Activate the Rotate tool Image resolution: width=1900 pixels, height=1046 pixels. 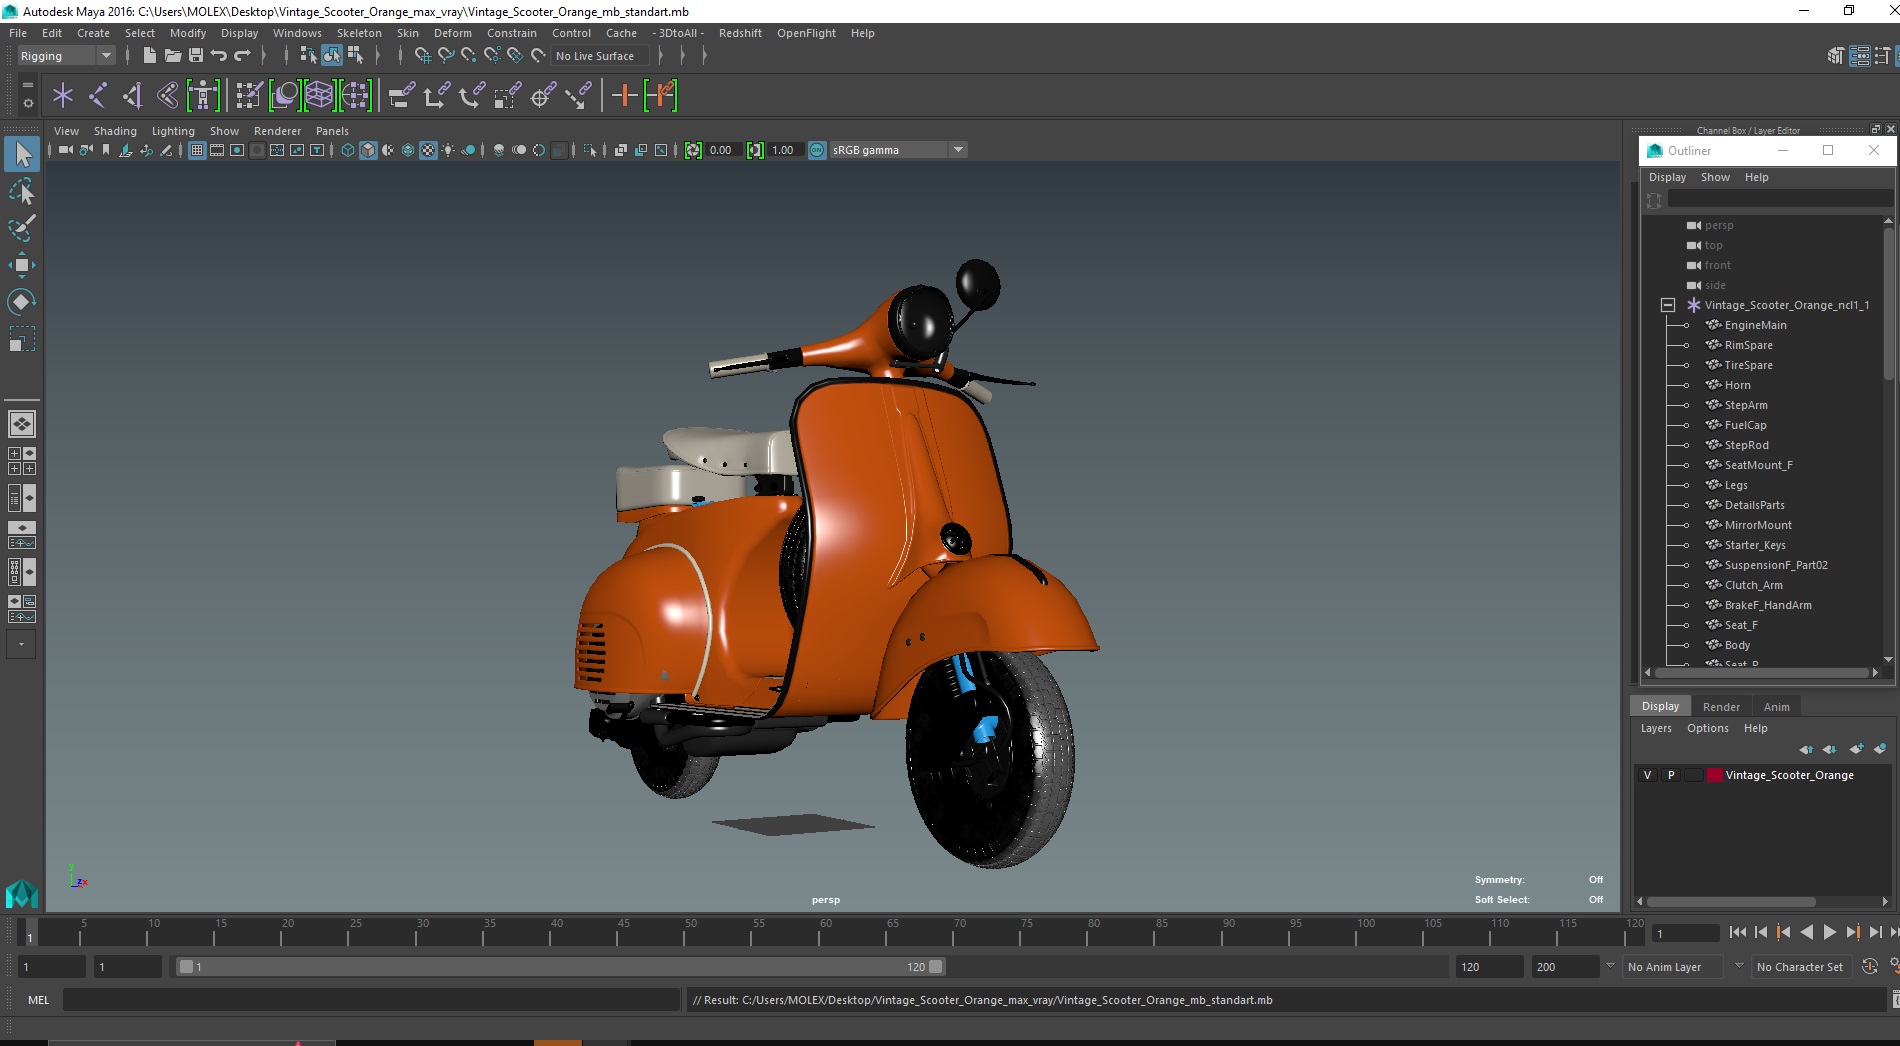[22, 302]
